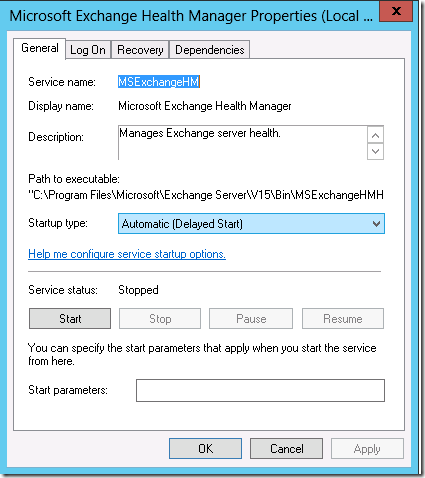Switch to the Log On tab
Screen dimensions: 425x478
(88, 50)
